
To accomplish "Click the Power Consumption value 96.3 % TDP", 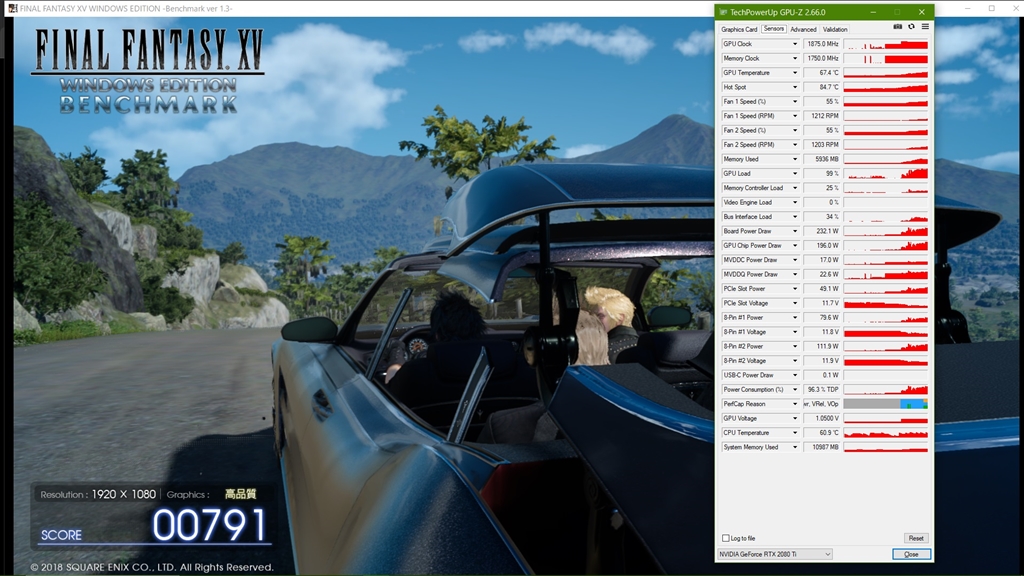I will point(822,389).
